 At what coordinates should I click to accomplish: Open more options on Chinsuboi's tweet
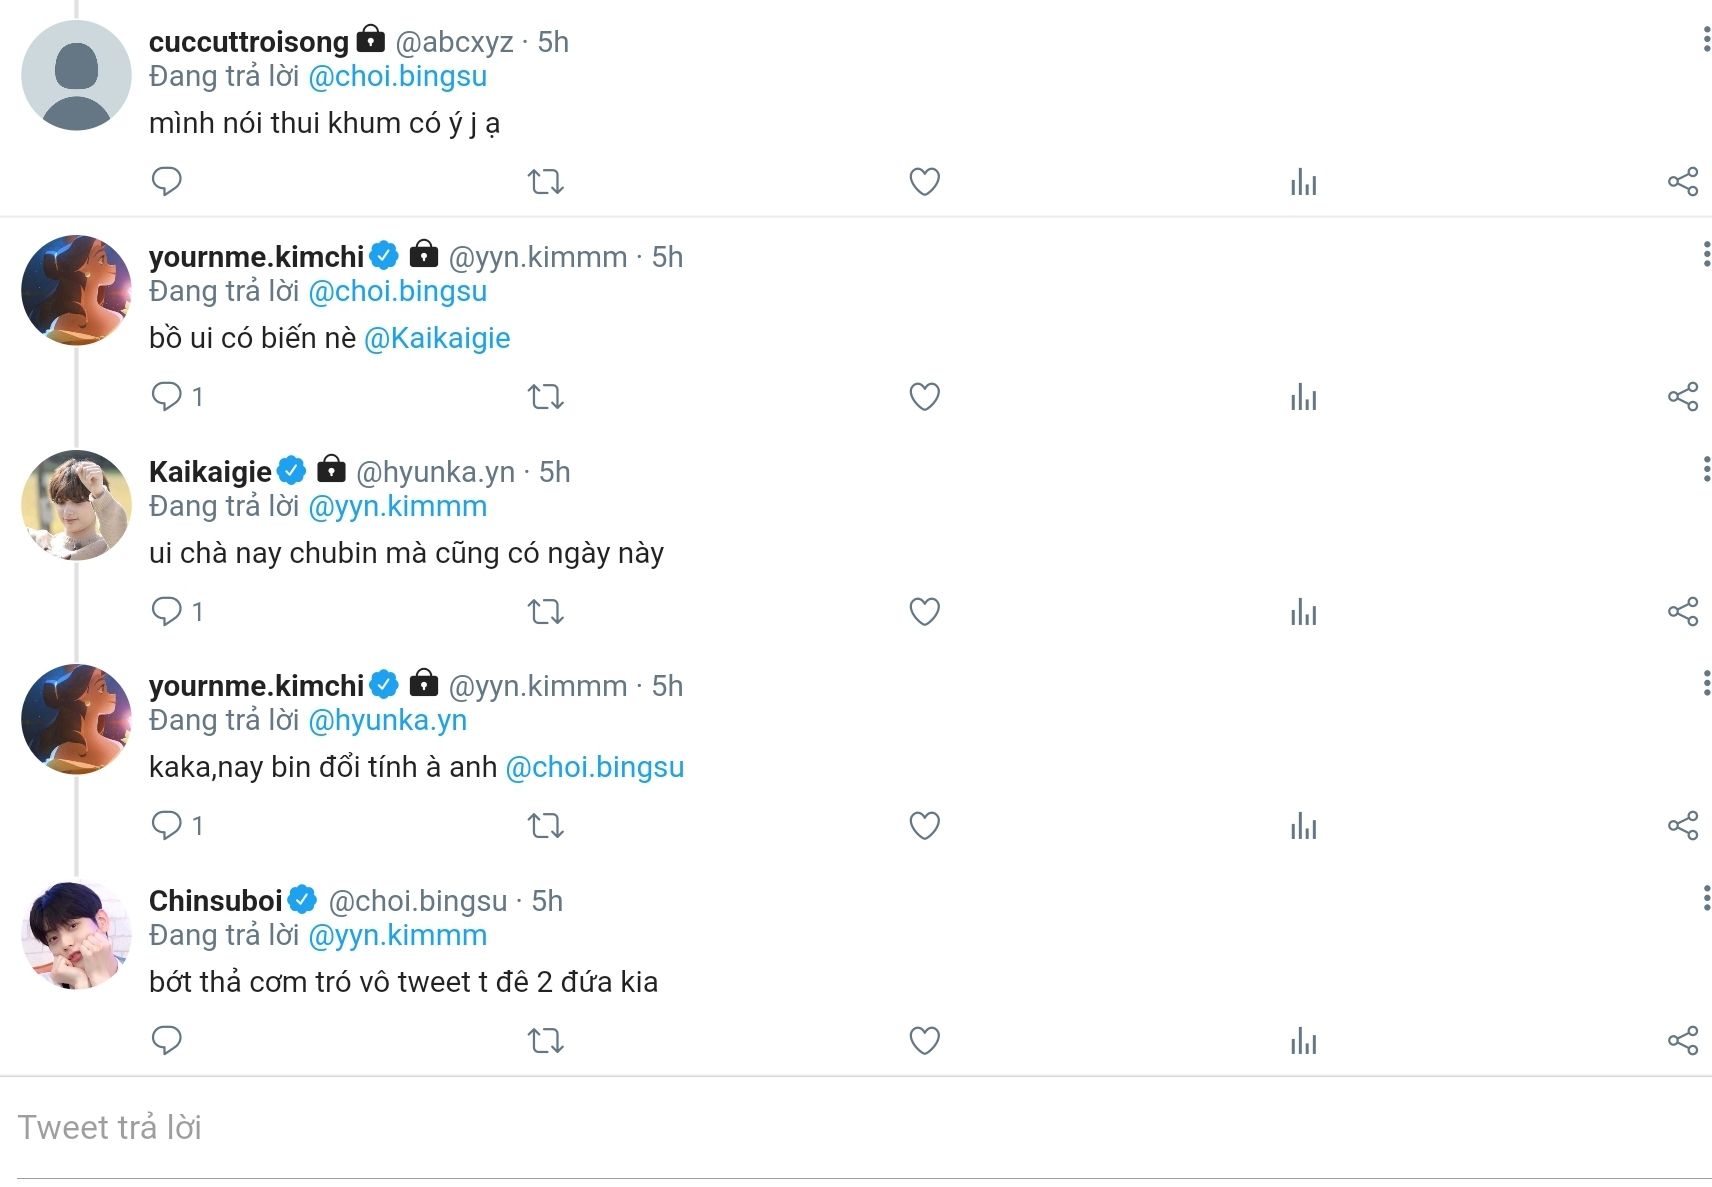(1705, 898)
